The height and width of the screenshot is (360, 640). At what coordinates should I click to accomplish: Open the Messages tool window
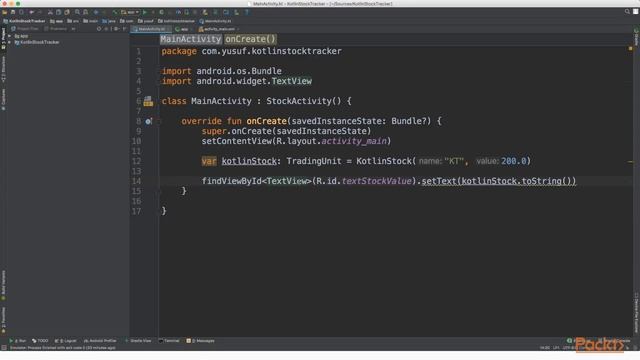point(200,340)
